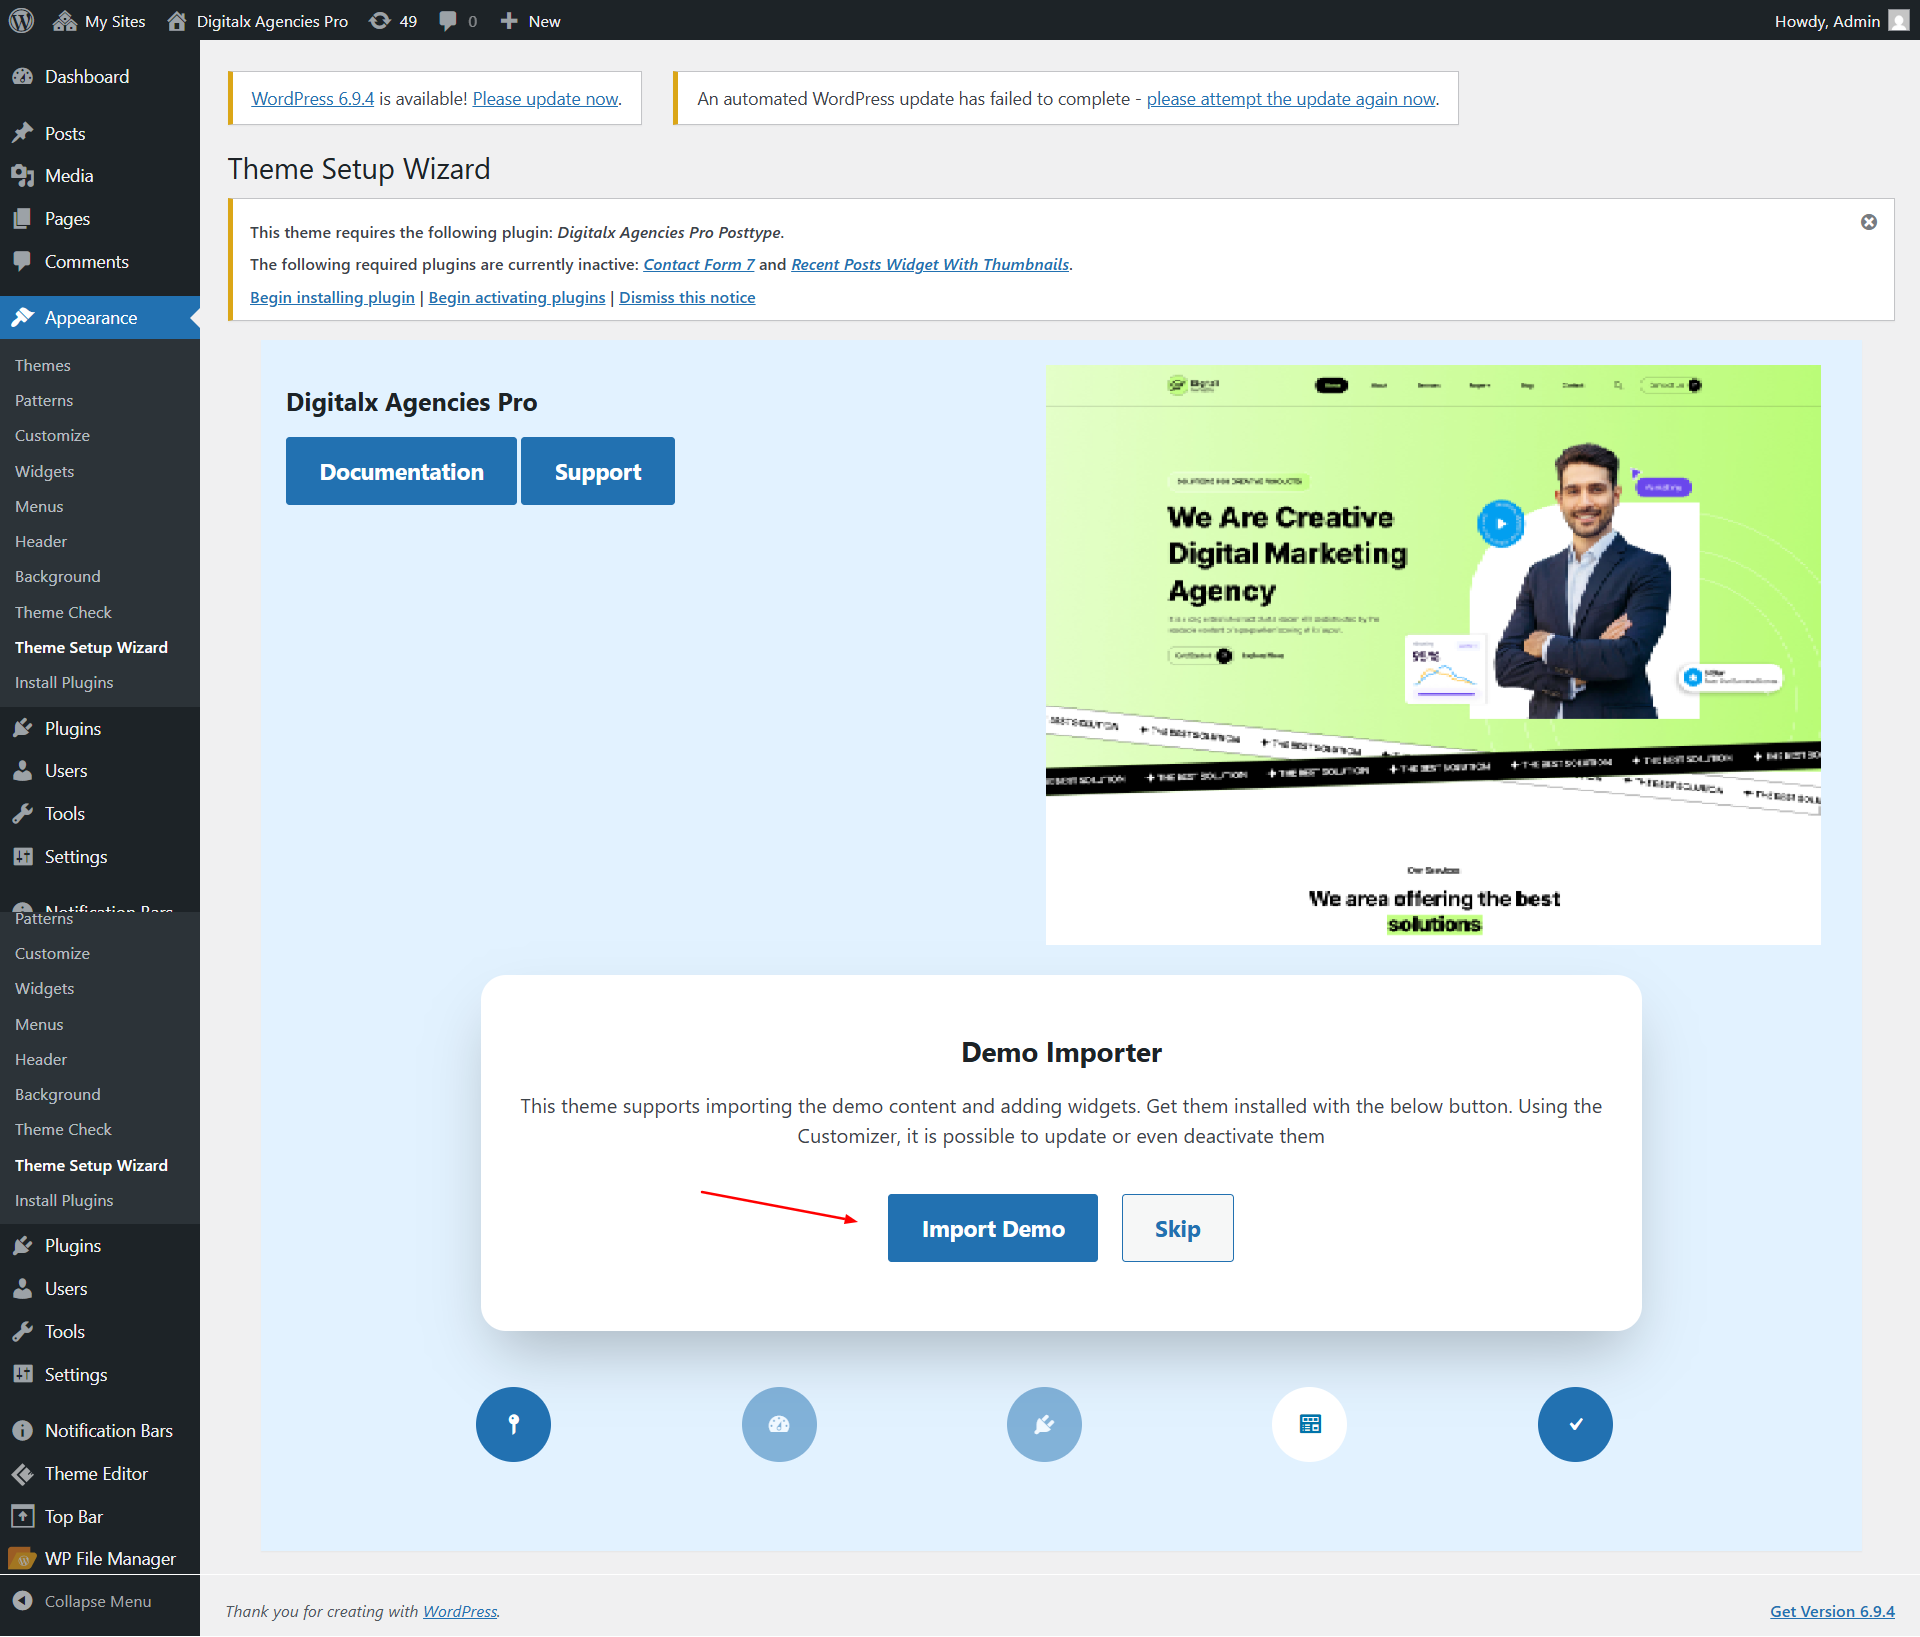
Task: Open the comments bubble showing 0
Action: tap(458, 20)
